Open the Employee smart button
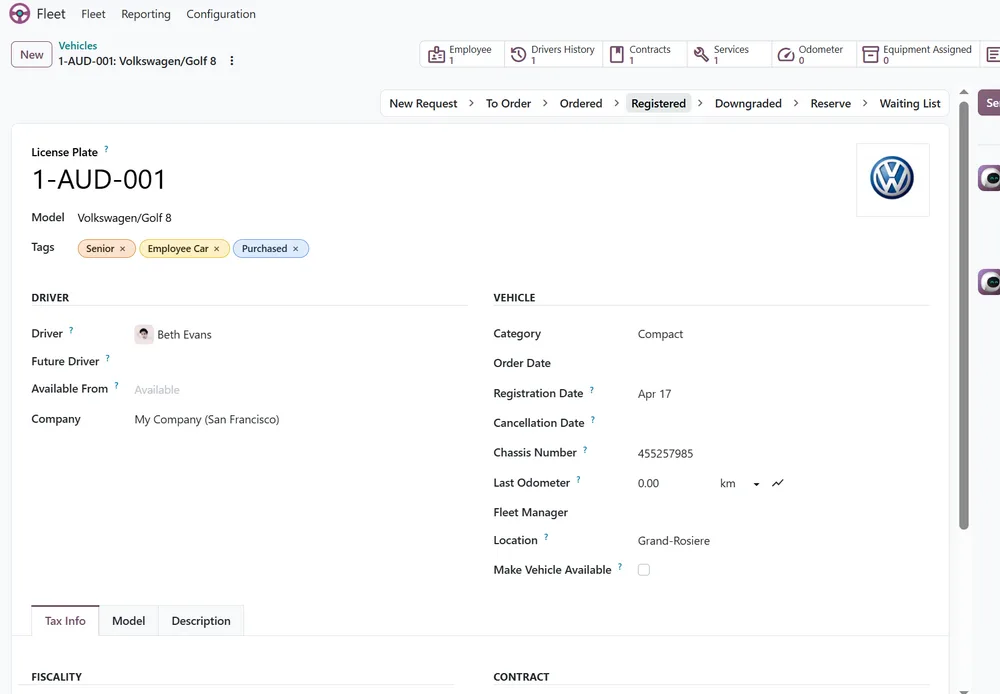The width and height of the screenshot is (1000, 694). [x=462, y=54]
